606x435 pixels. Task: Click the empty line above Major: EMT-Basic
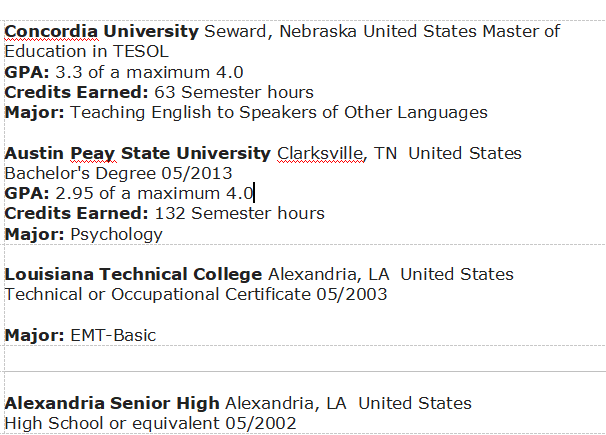tap(200, 315)
